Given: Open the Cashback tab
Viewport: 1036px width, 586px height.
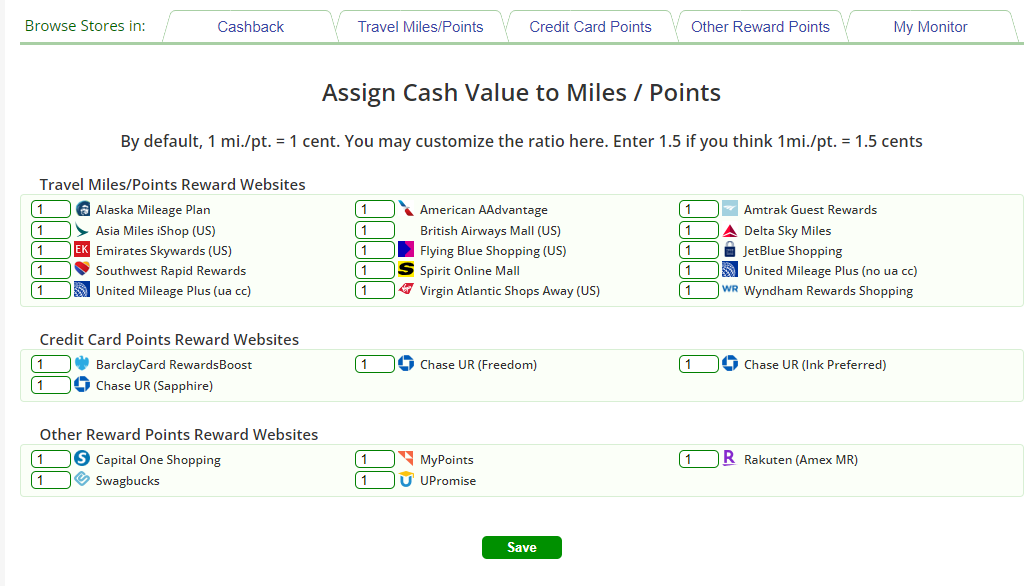Looking at the screenshot, I should tap(250, 27).
